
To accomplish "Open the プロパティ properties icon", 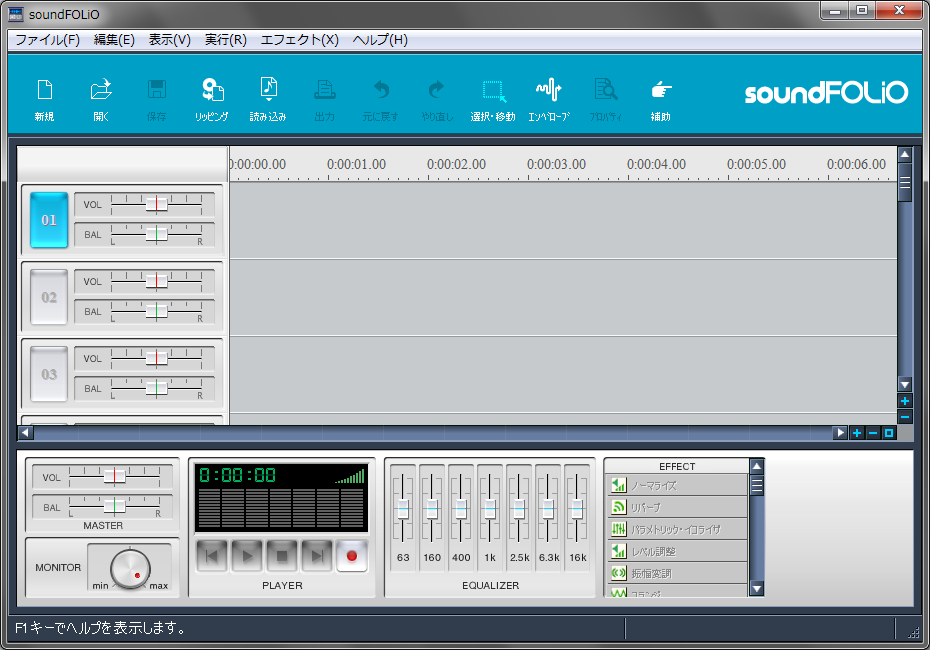I will click(606, 100).
